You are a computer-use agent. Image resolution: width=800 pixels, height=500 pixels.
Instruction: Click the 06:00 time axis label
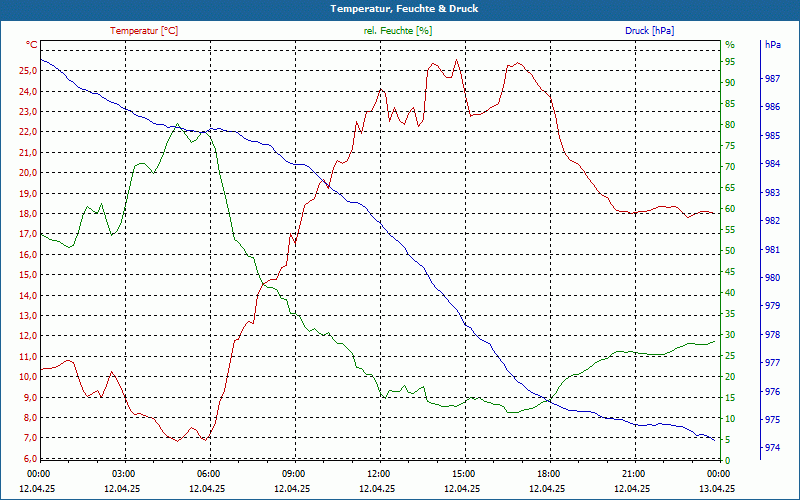coord(208,474)
